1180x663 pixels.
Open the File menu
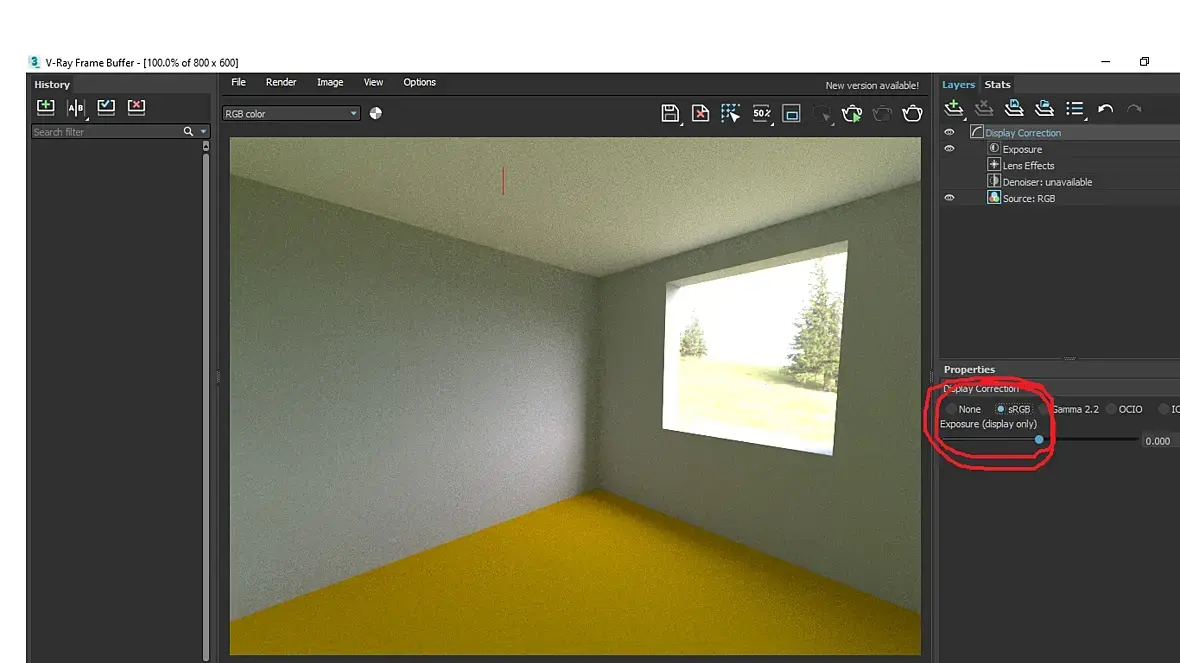coord(239,82)
